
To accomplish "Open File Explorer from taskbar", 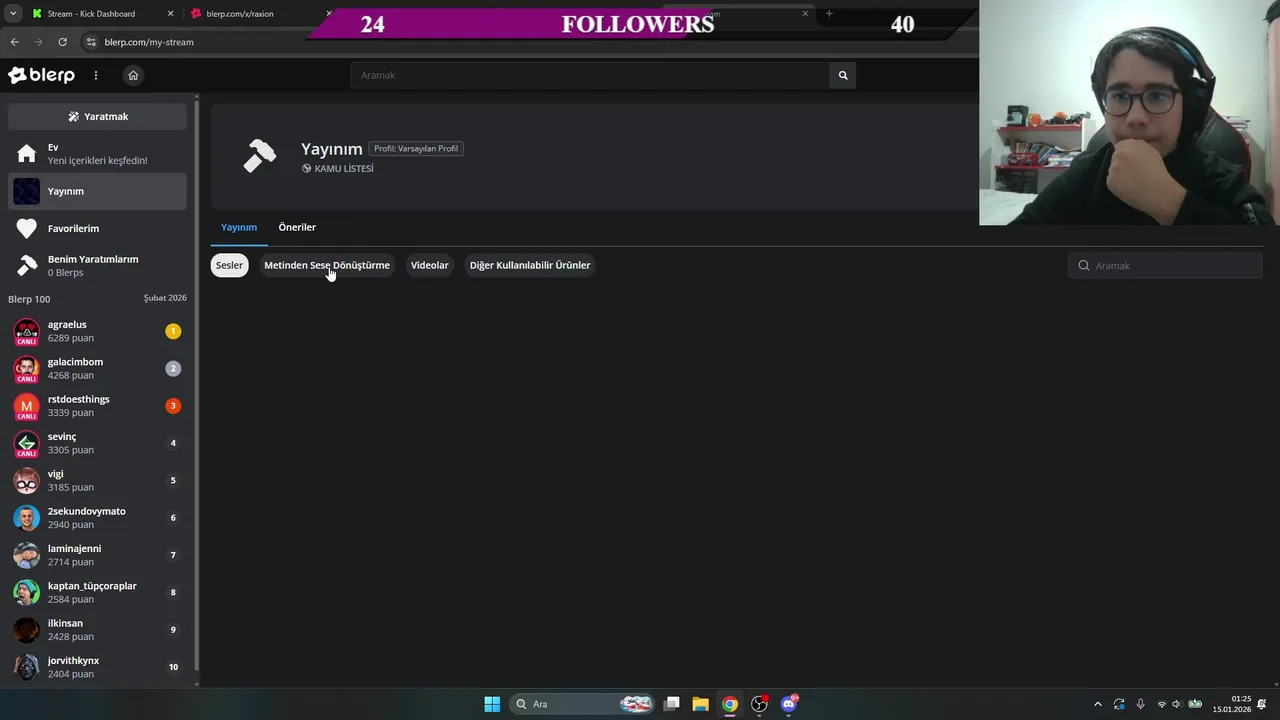I will pos(700,704).
